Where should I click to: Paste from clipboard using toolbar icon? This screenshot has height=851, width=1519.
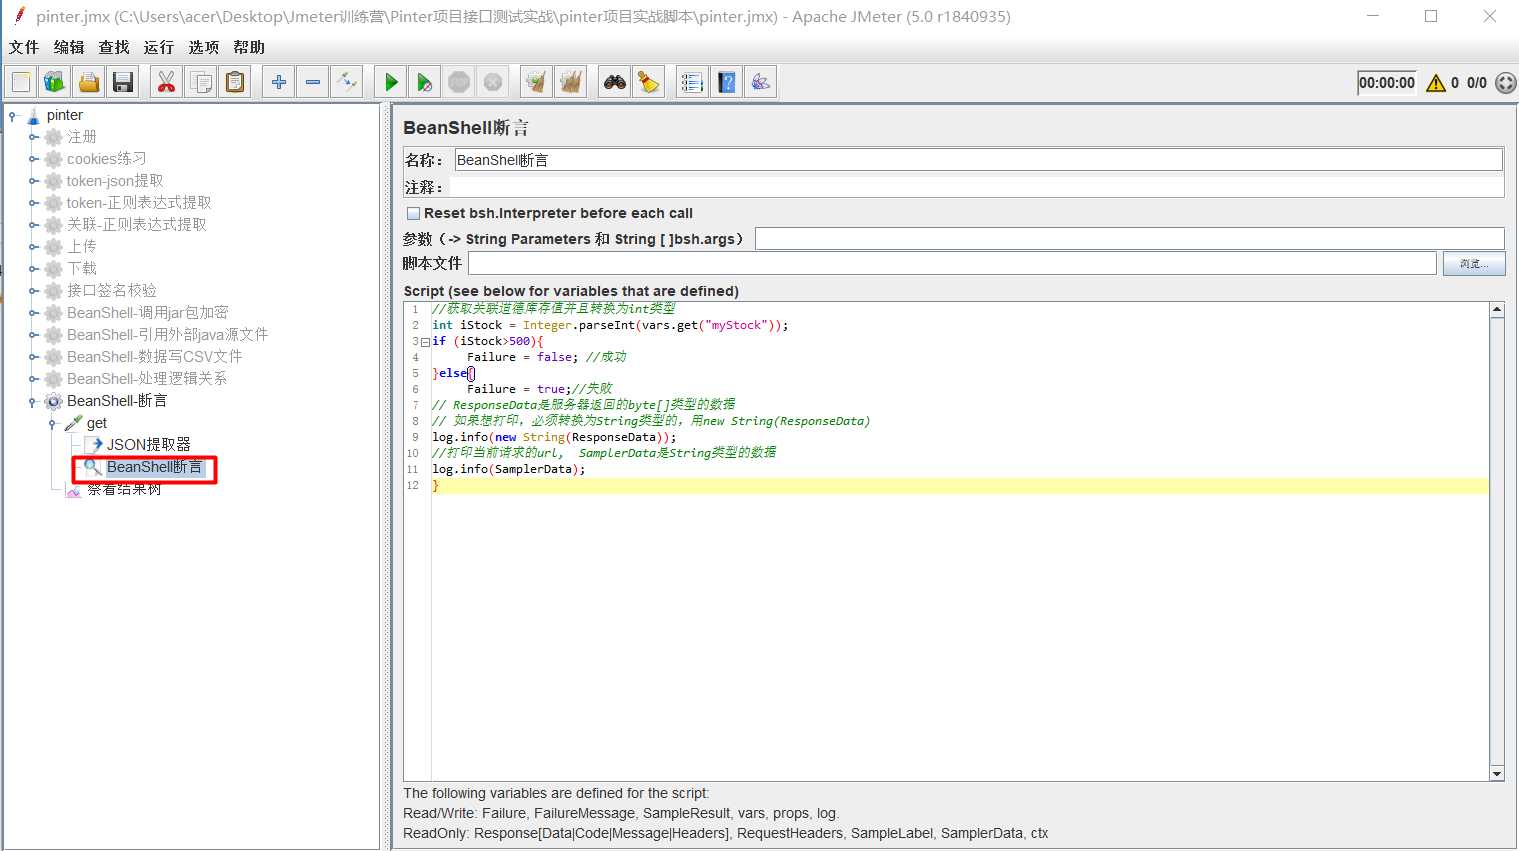(235, 82)
